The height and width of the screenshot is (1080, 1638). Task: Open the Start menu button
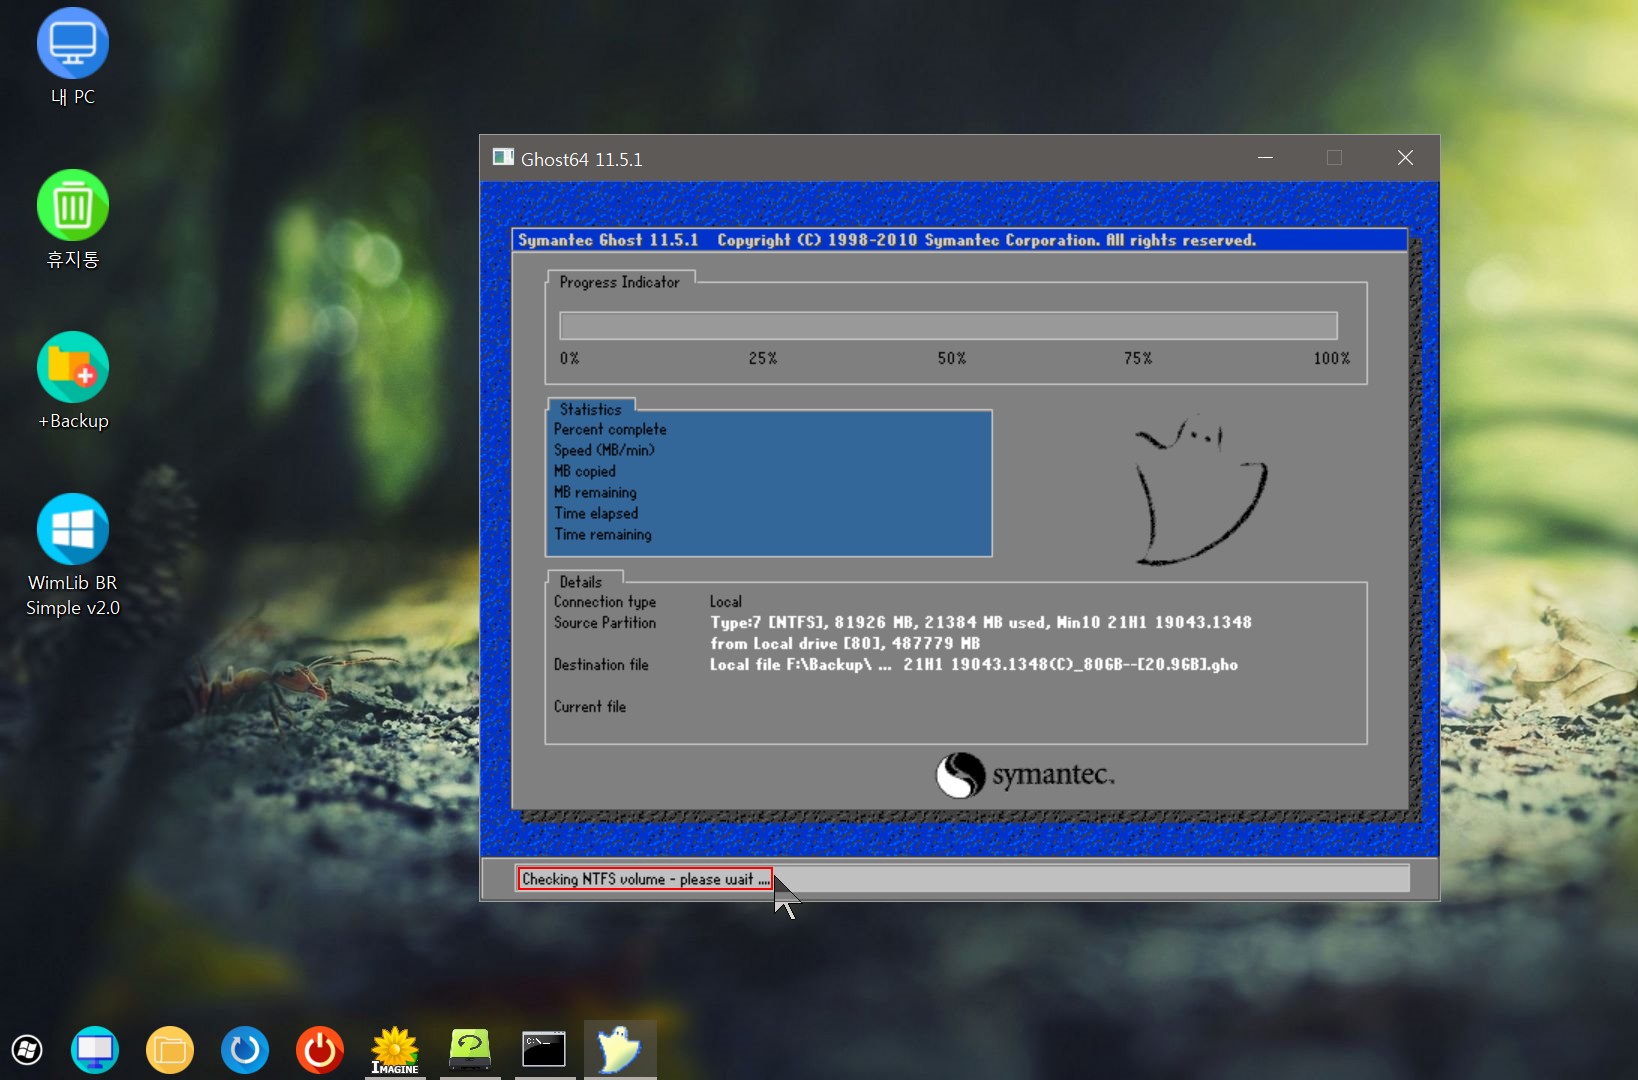(27, 1050)
